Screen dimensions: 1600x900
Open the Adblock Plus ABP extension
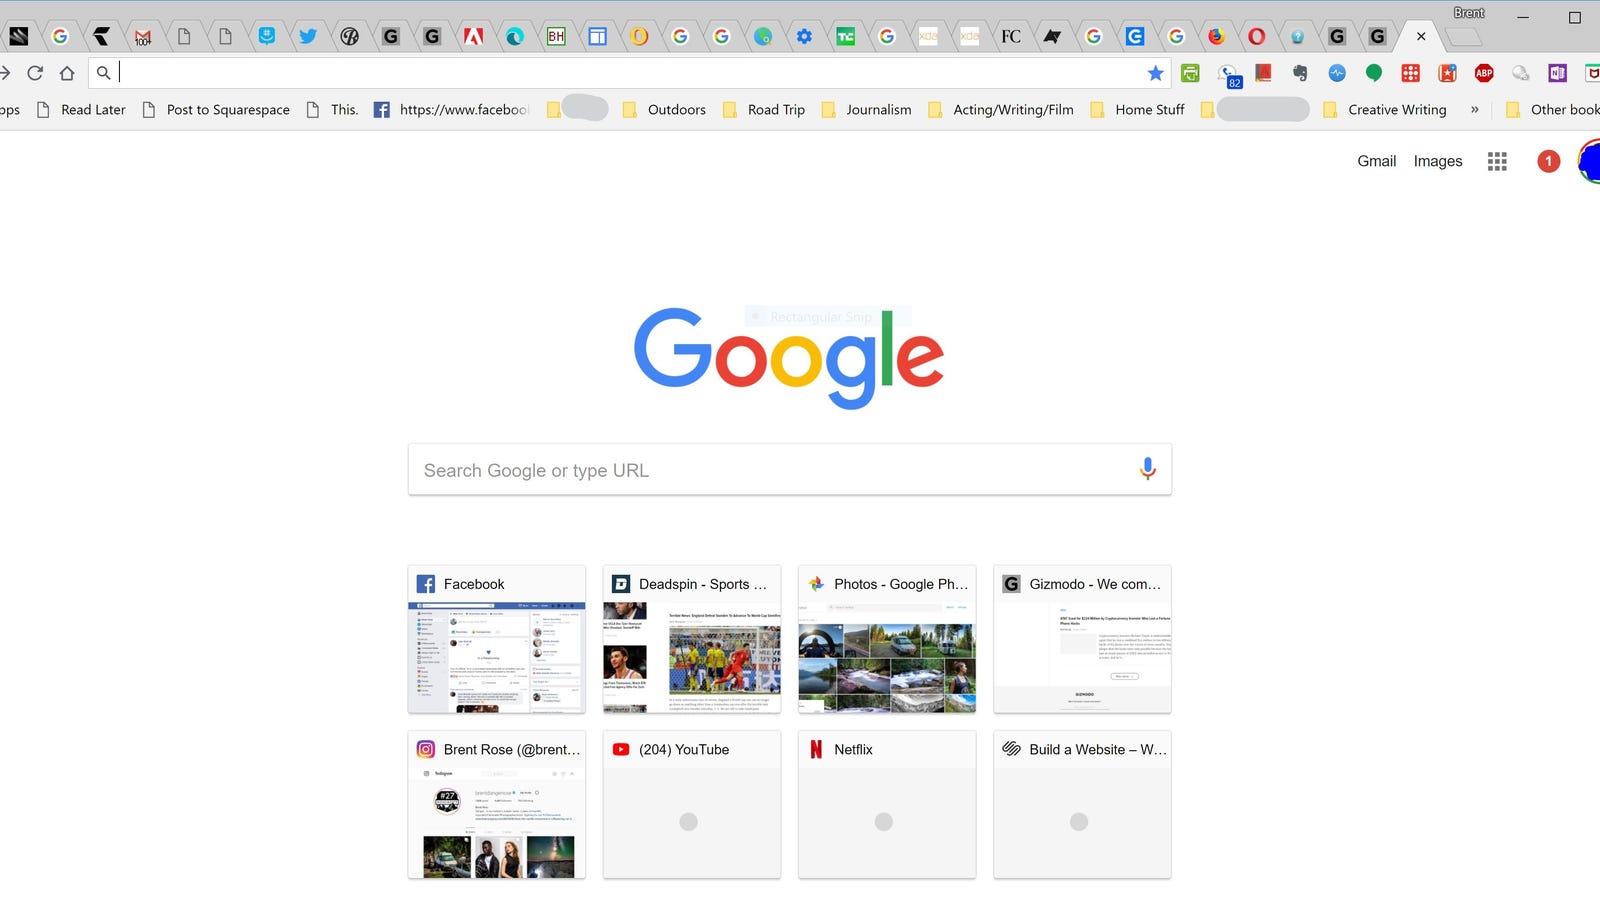(1484, 73)
